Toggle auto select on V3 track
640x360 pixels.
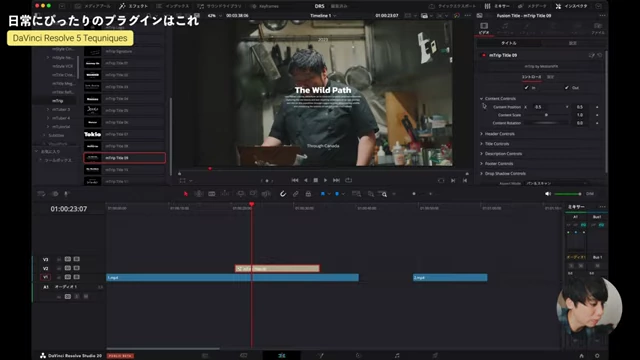(68, 259)
